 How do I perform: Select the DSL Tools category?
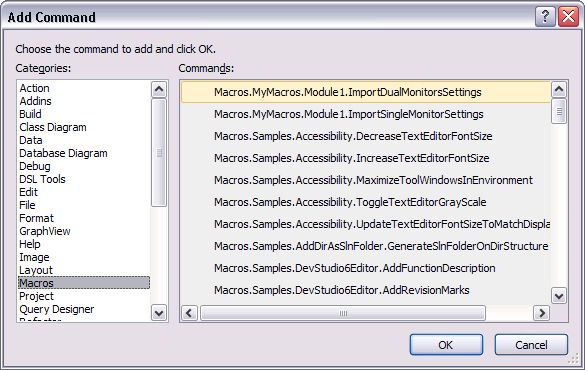click(x=84, y=179)
